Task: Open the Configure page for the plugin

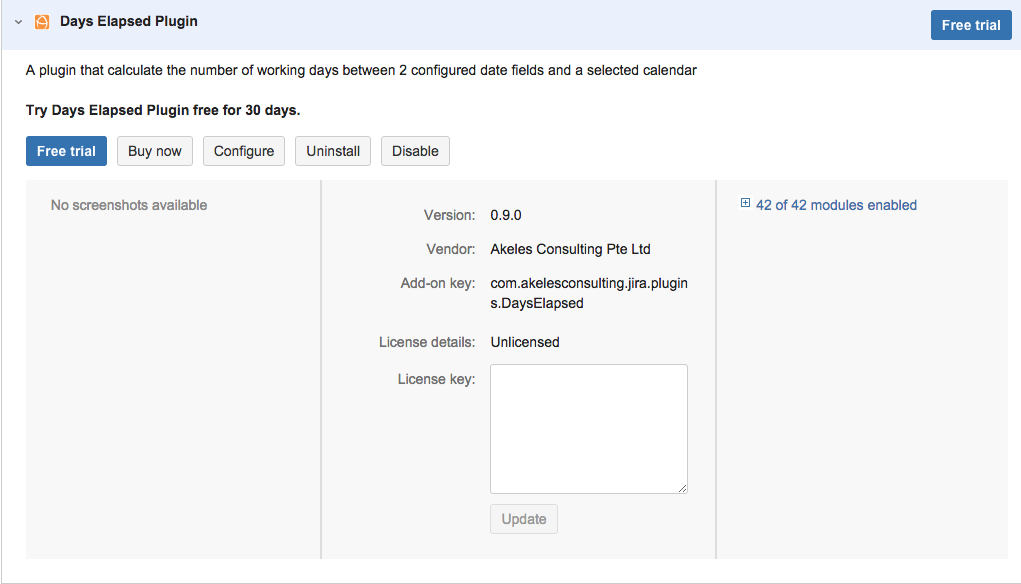Action: click(x=243, y=150)
